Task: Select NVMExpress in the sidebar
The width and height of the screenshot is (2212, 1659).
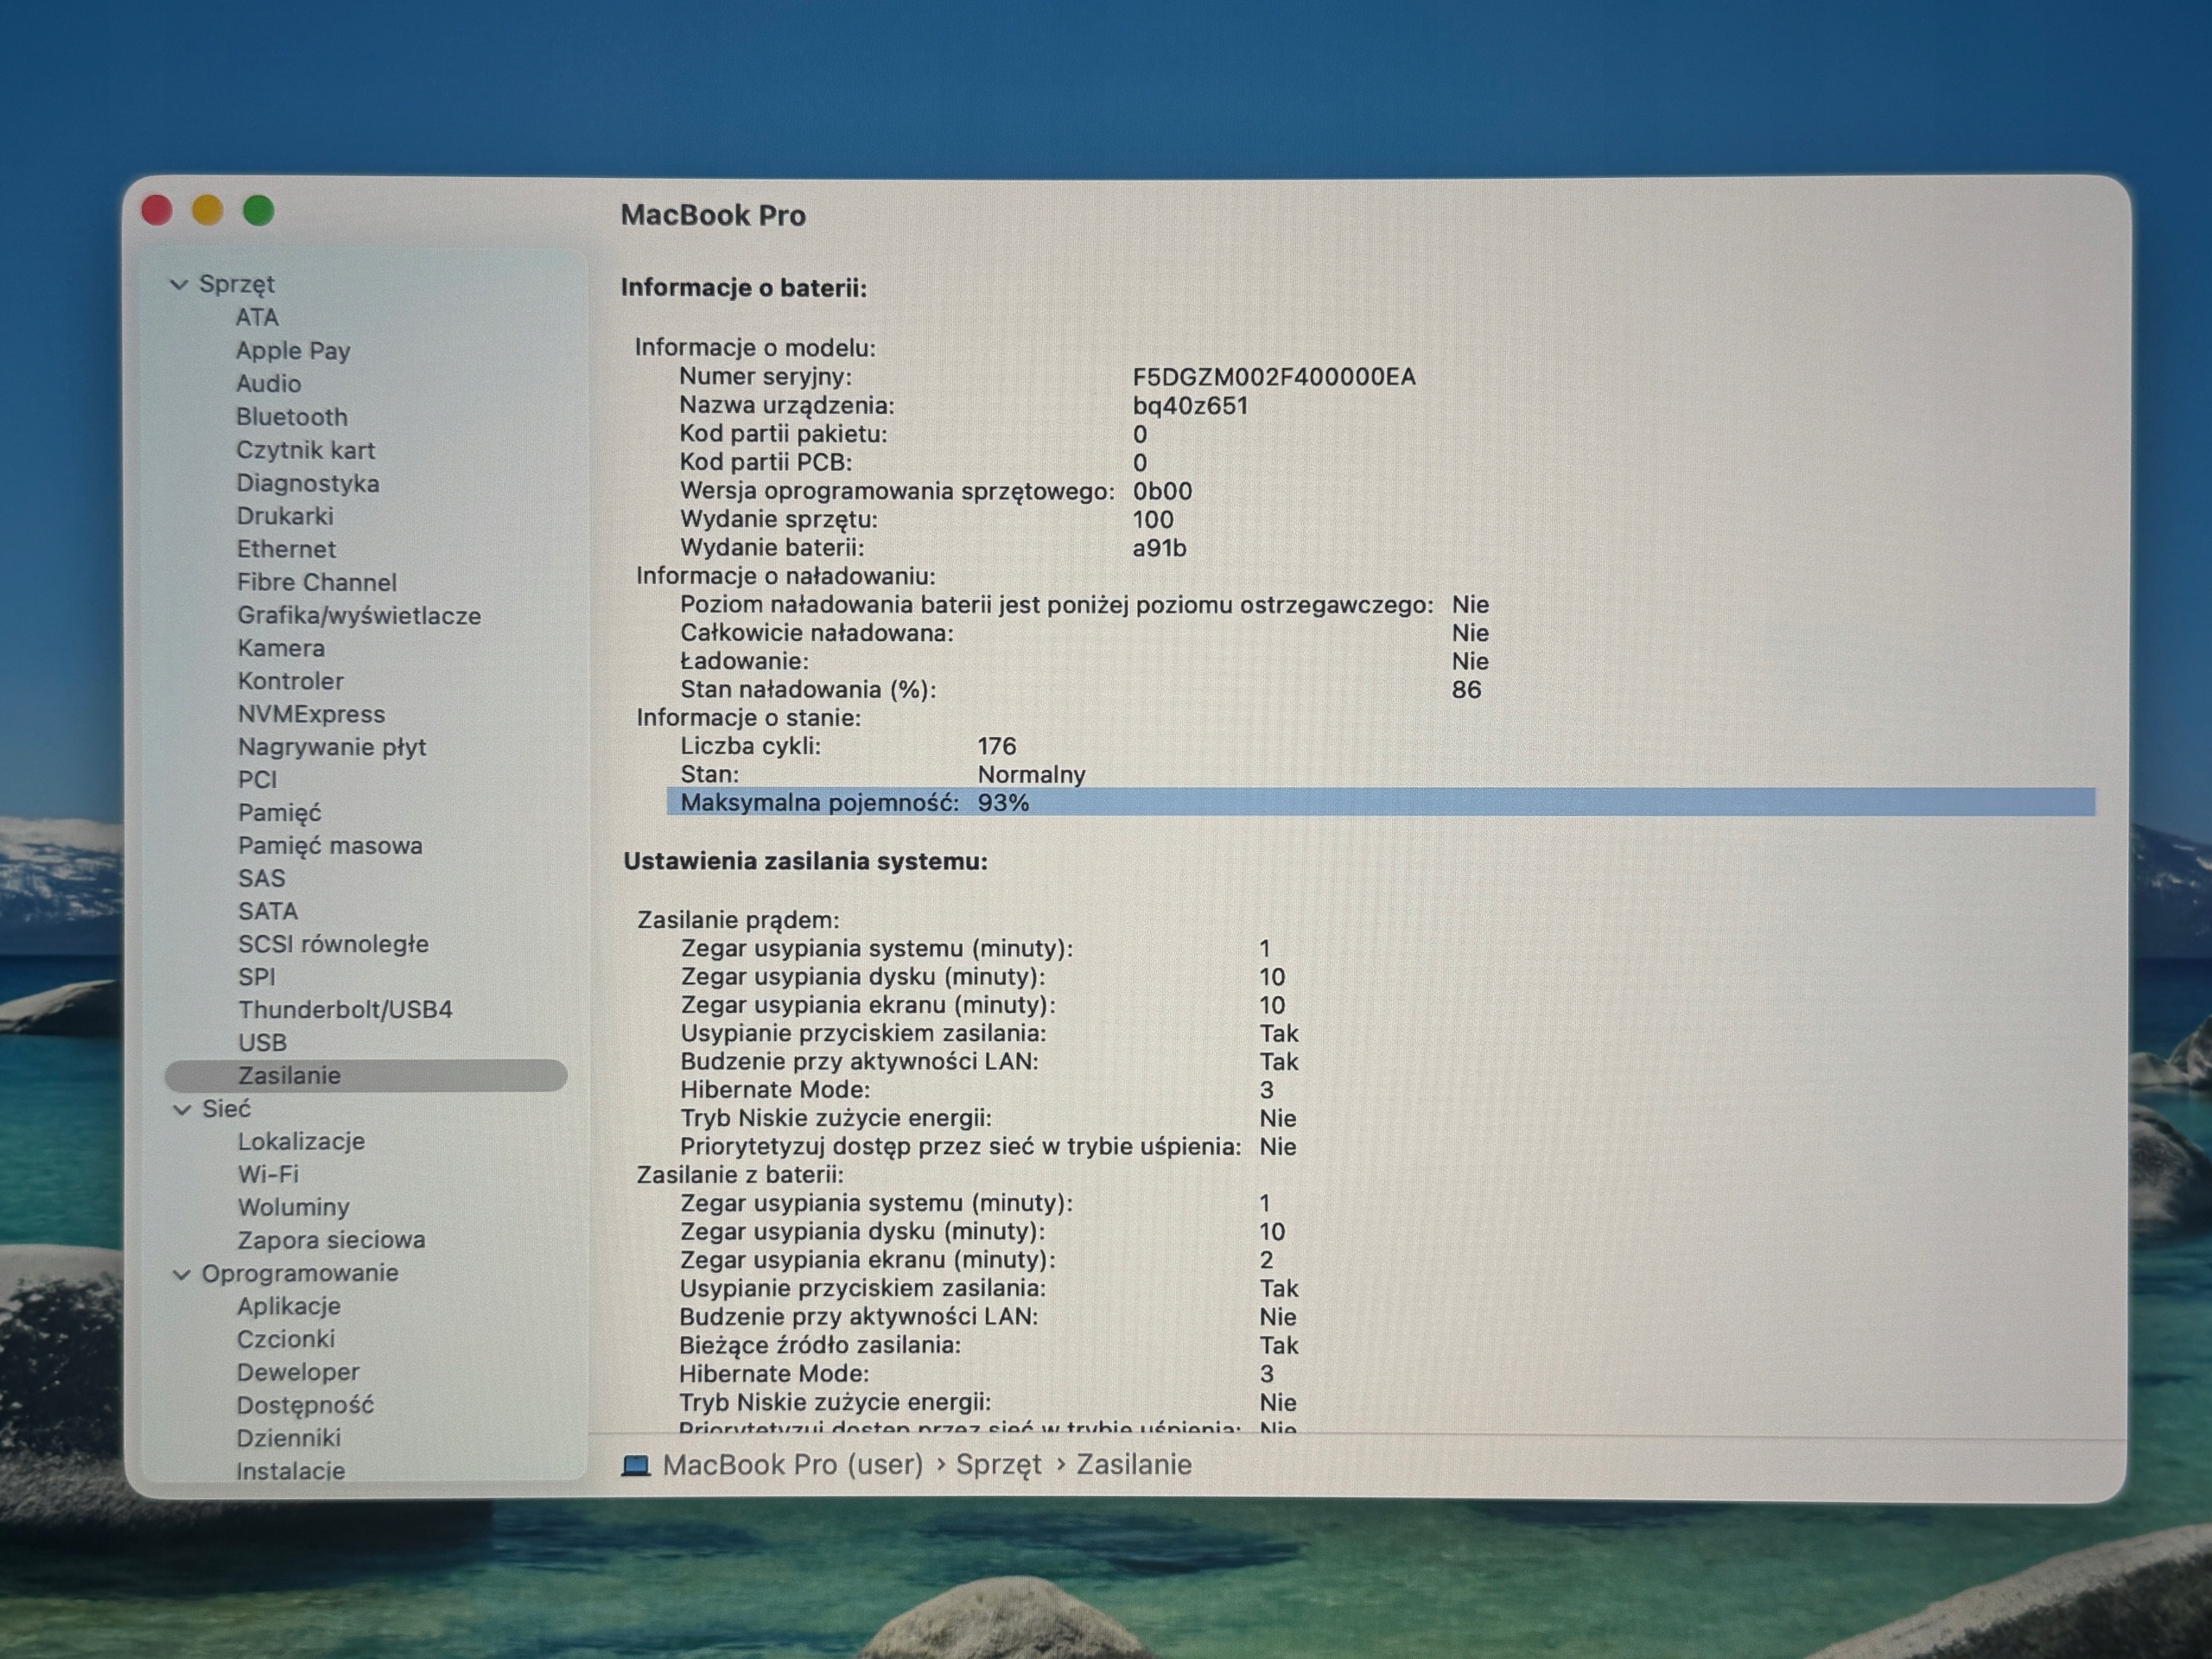Action: point(311,714)
